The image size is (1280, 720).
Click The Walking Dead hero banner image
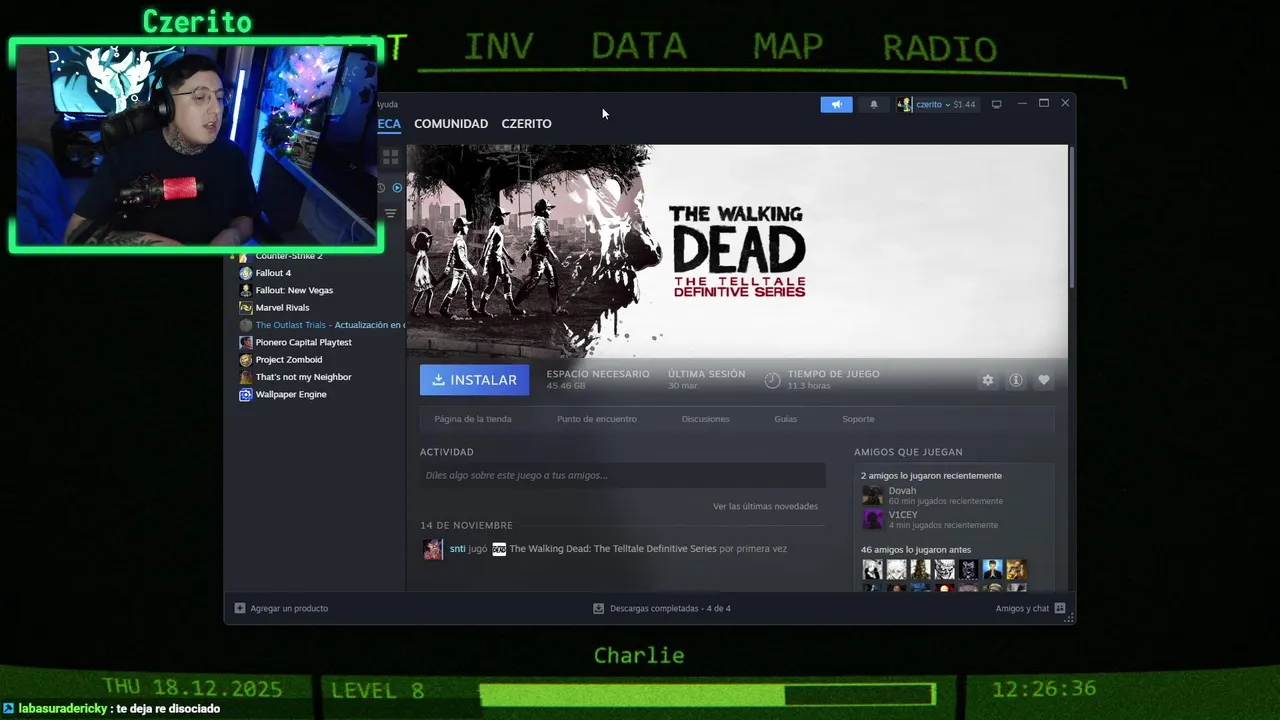[x=737, y=251]
